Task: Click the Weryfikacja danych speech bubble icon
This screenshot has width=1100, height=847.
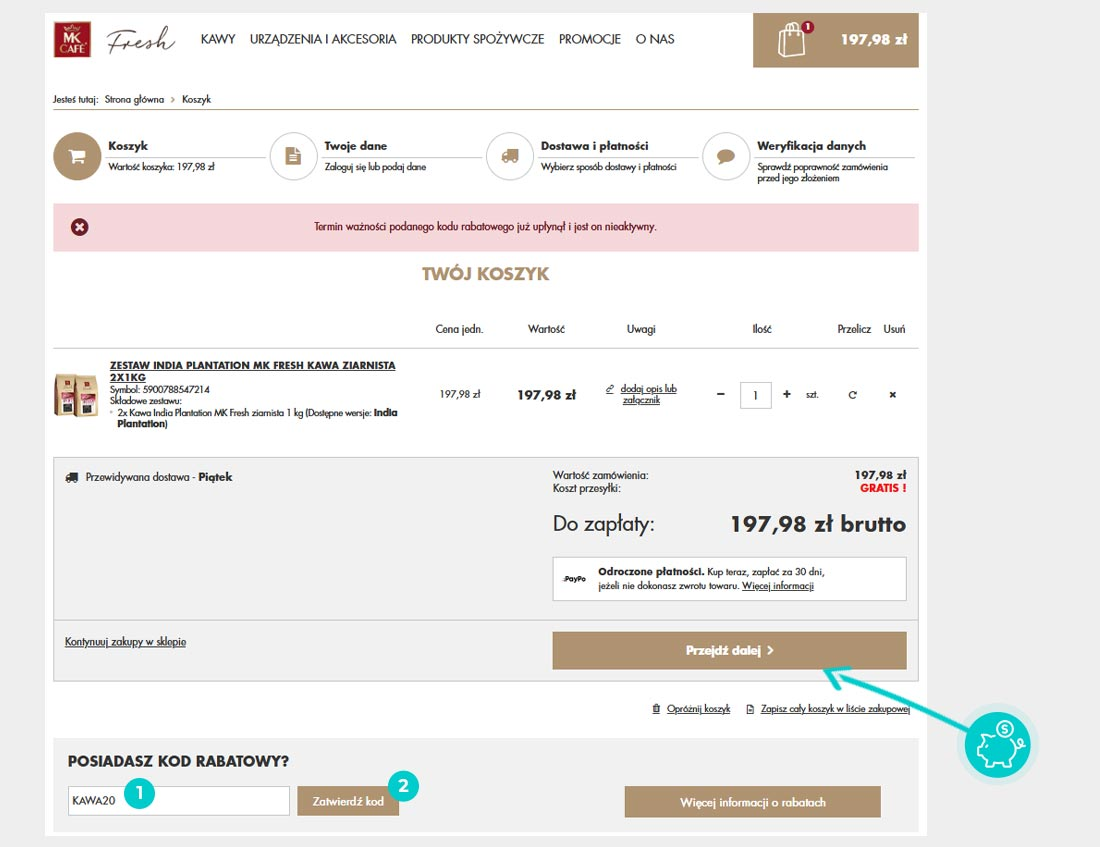Action: click(726, 157)
